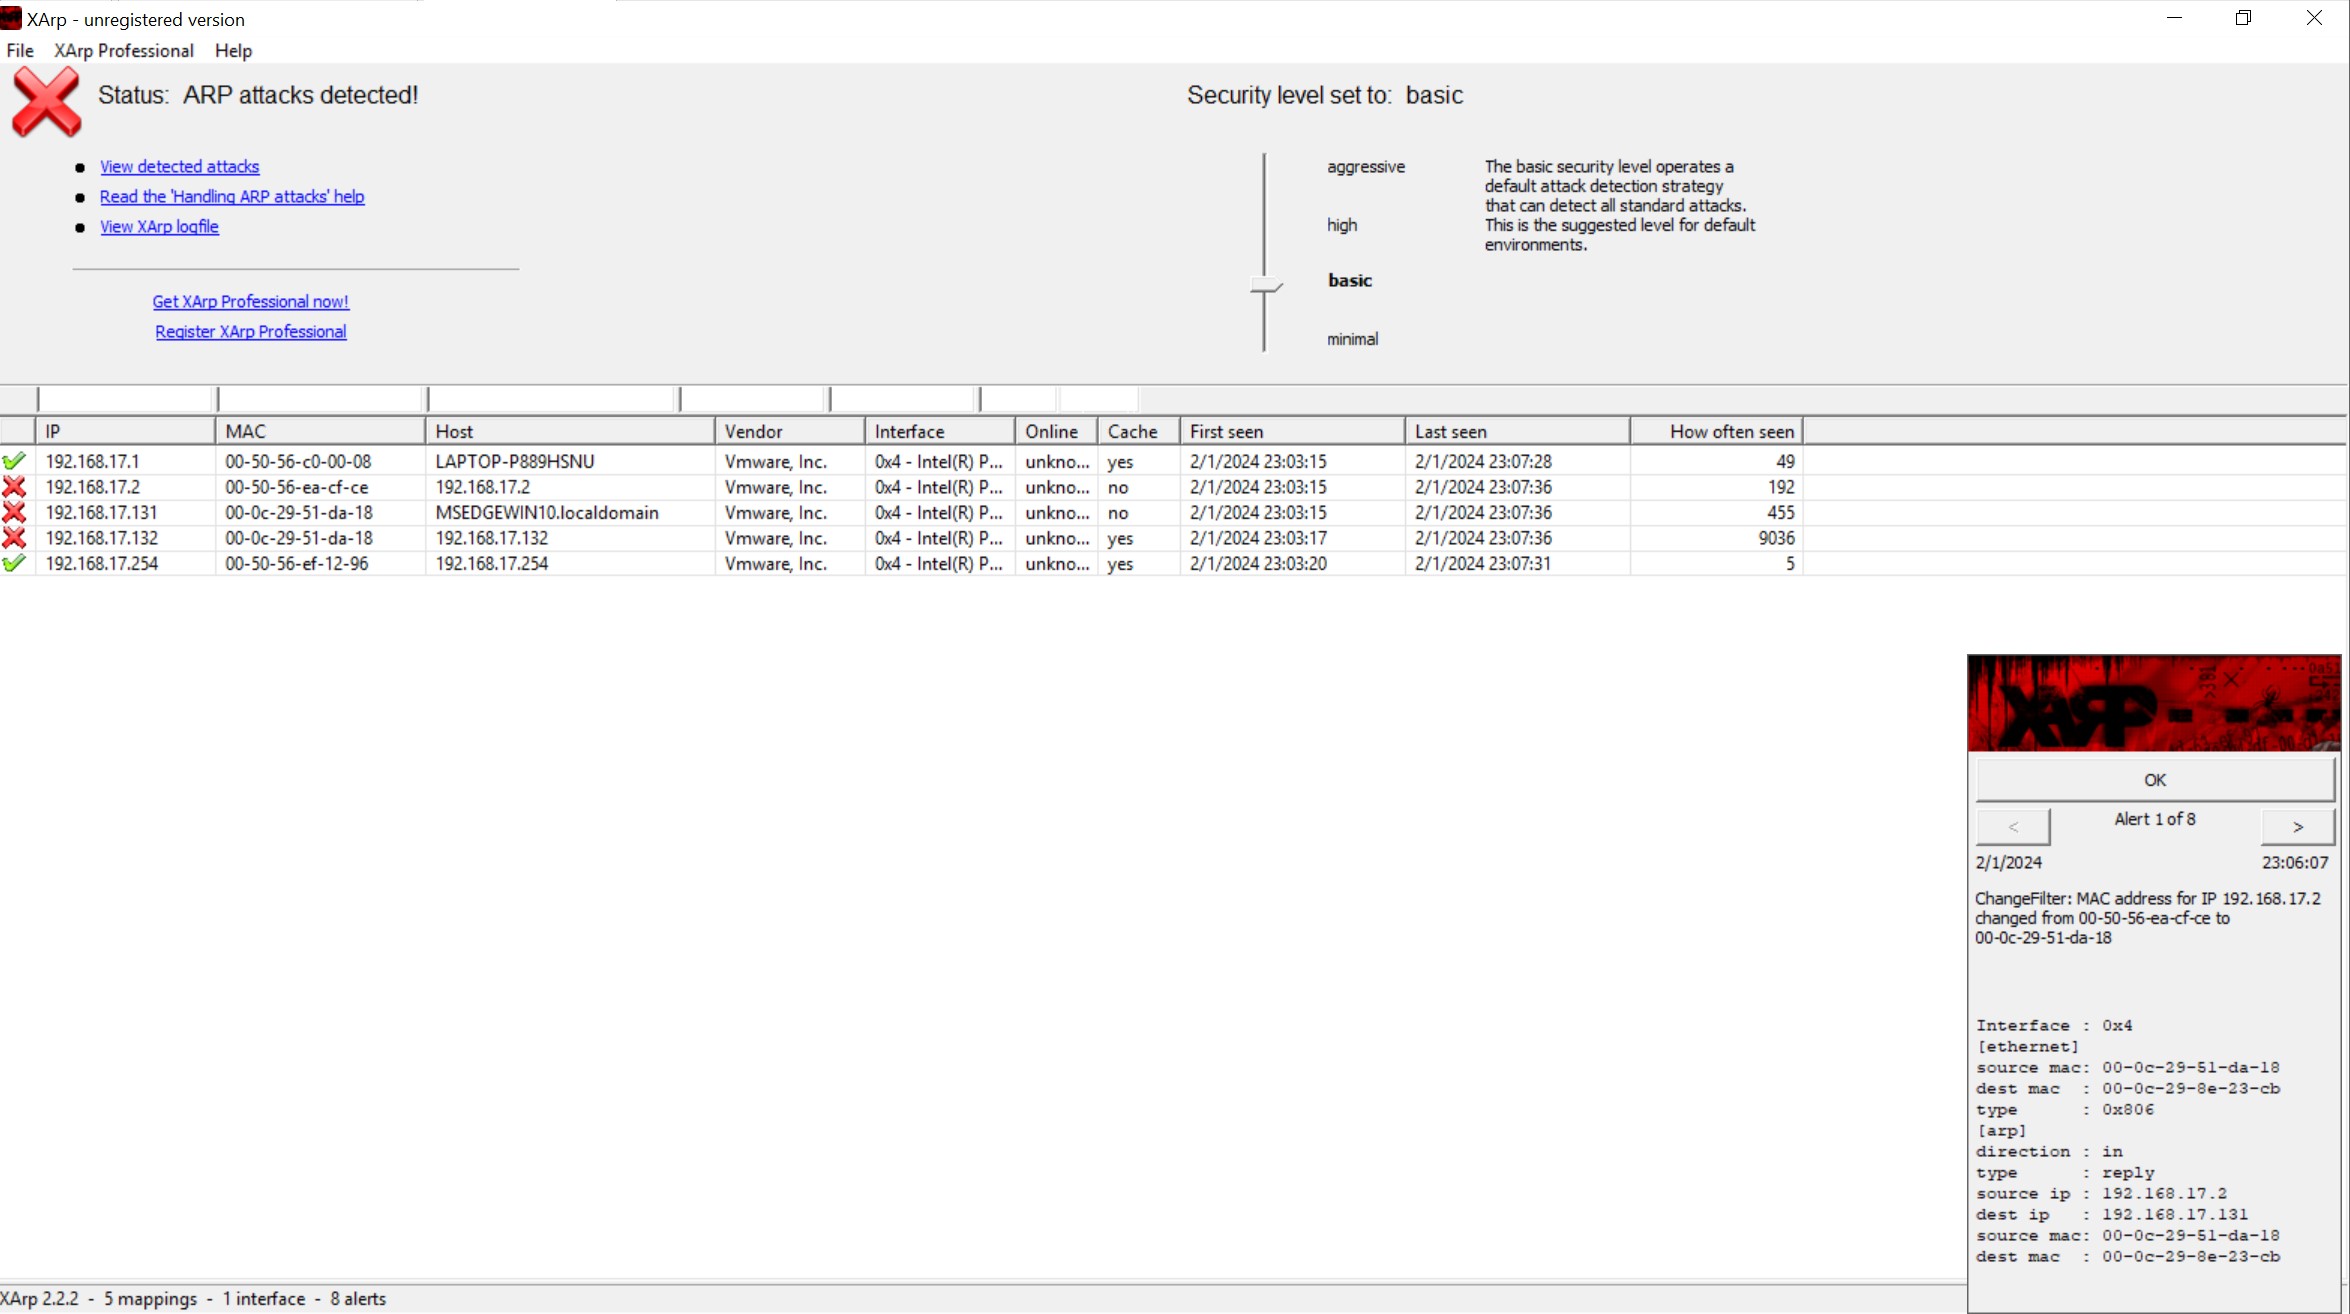Click red X icon for 192.168.17.132 row
This screenshot has width=2350, height=1314.
click(14, 538)
